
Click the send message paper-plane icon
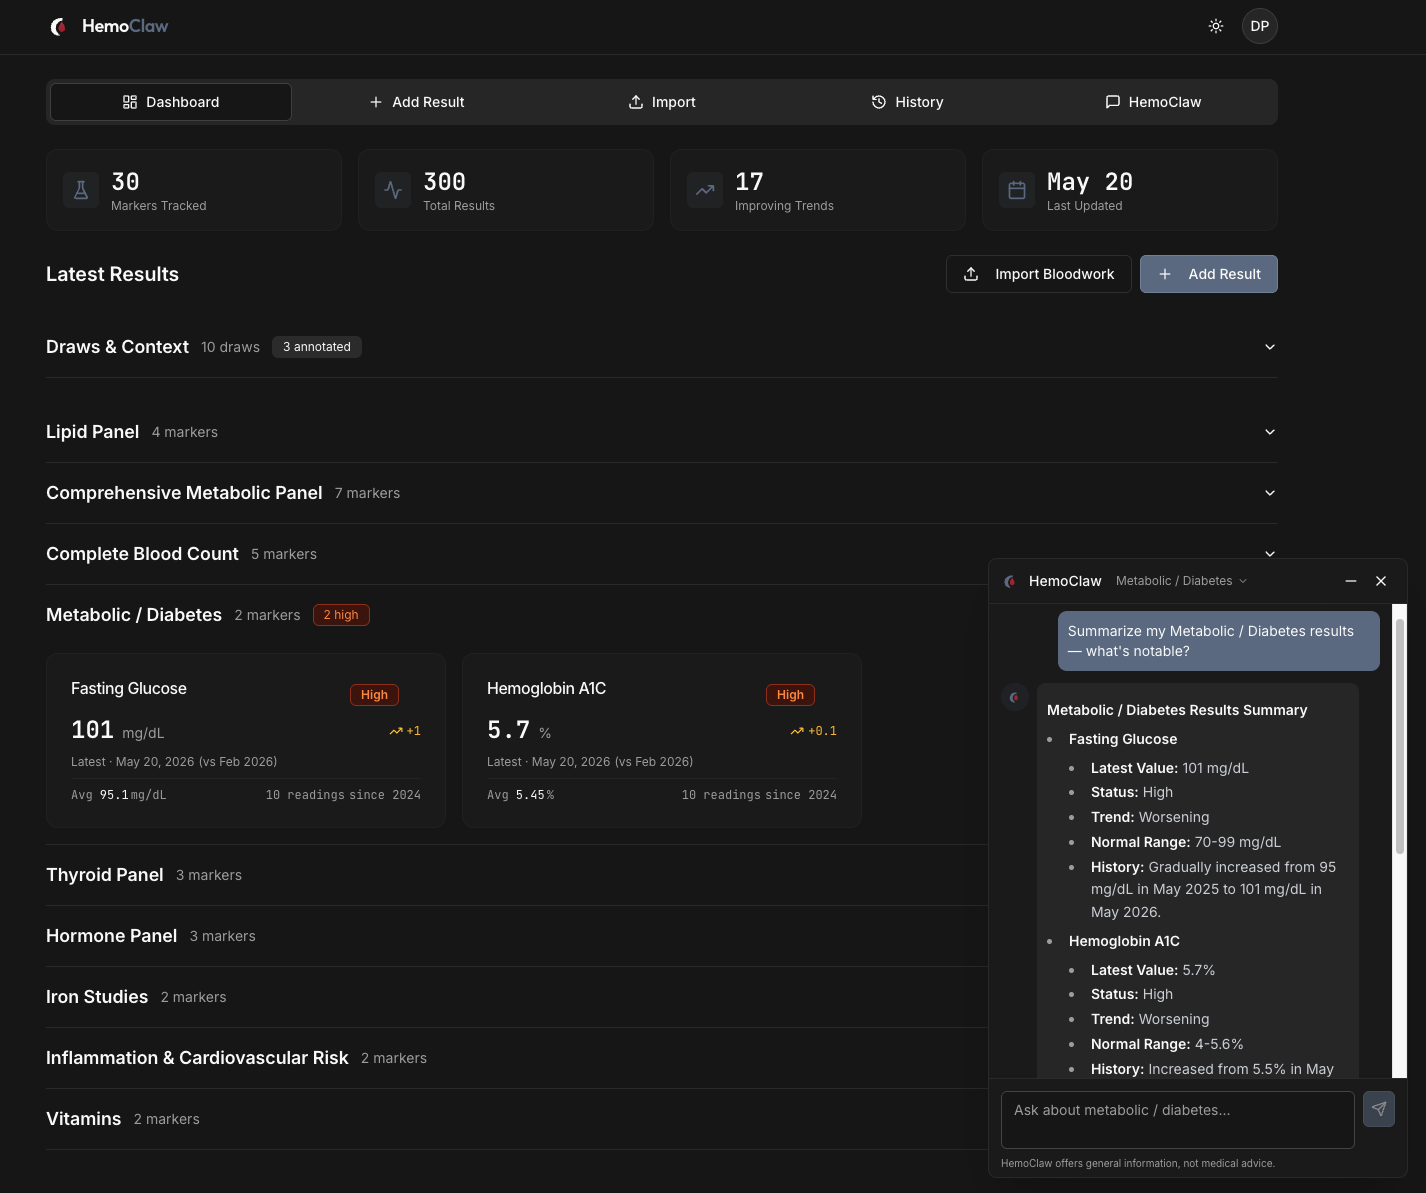(x=1379, y=1109)
